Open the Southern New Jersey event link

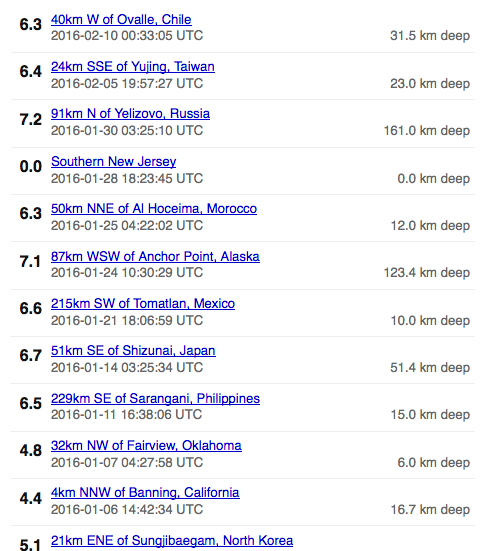point(114,162)
